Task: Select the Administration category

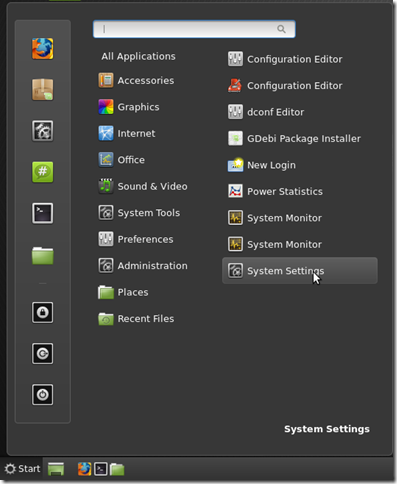Action: (x=143, y=266)
